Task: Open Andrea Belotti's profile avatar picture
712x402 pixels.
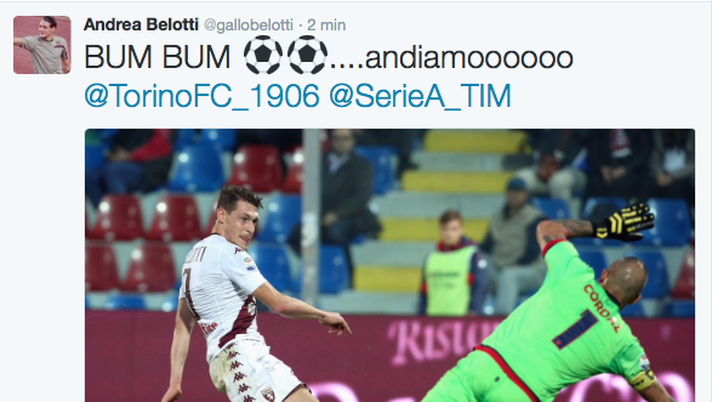Action: pyautogui.click(x=42, y=45)
